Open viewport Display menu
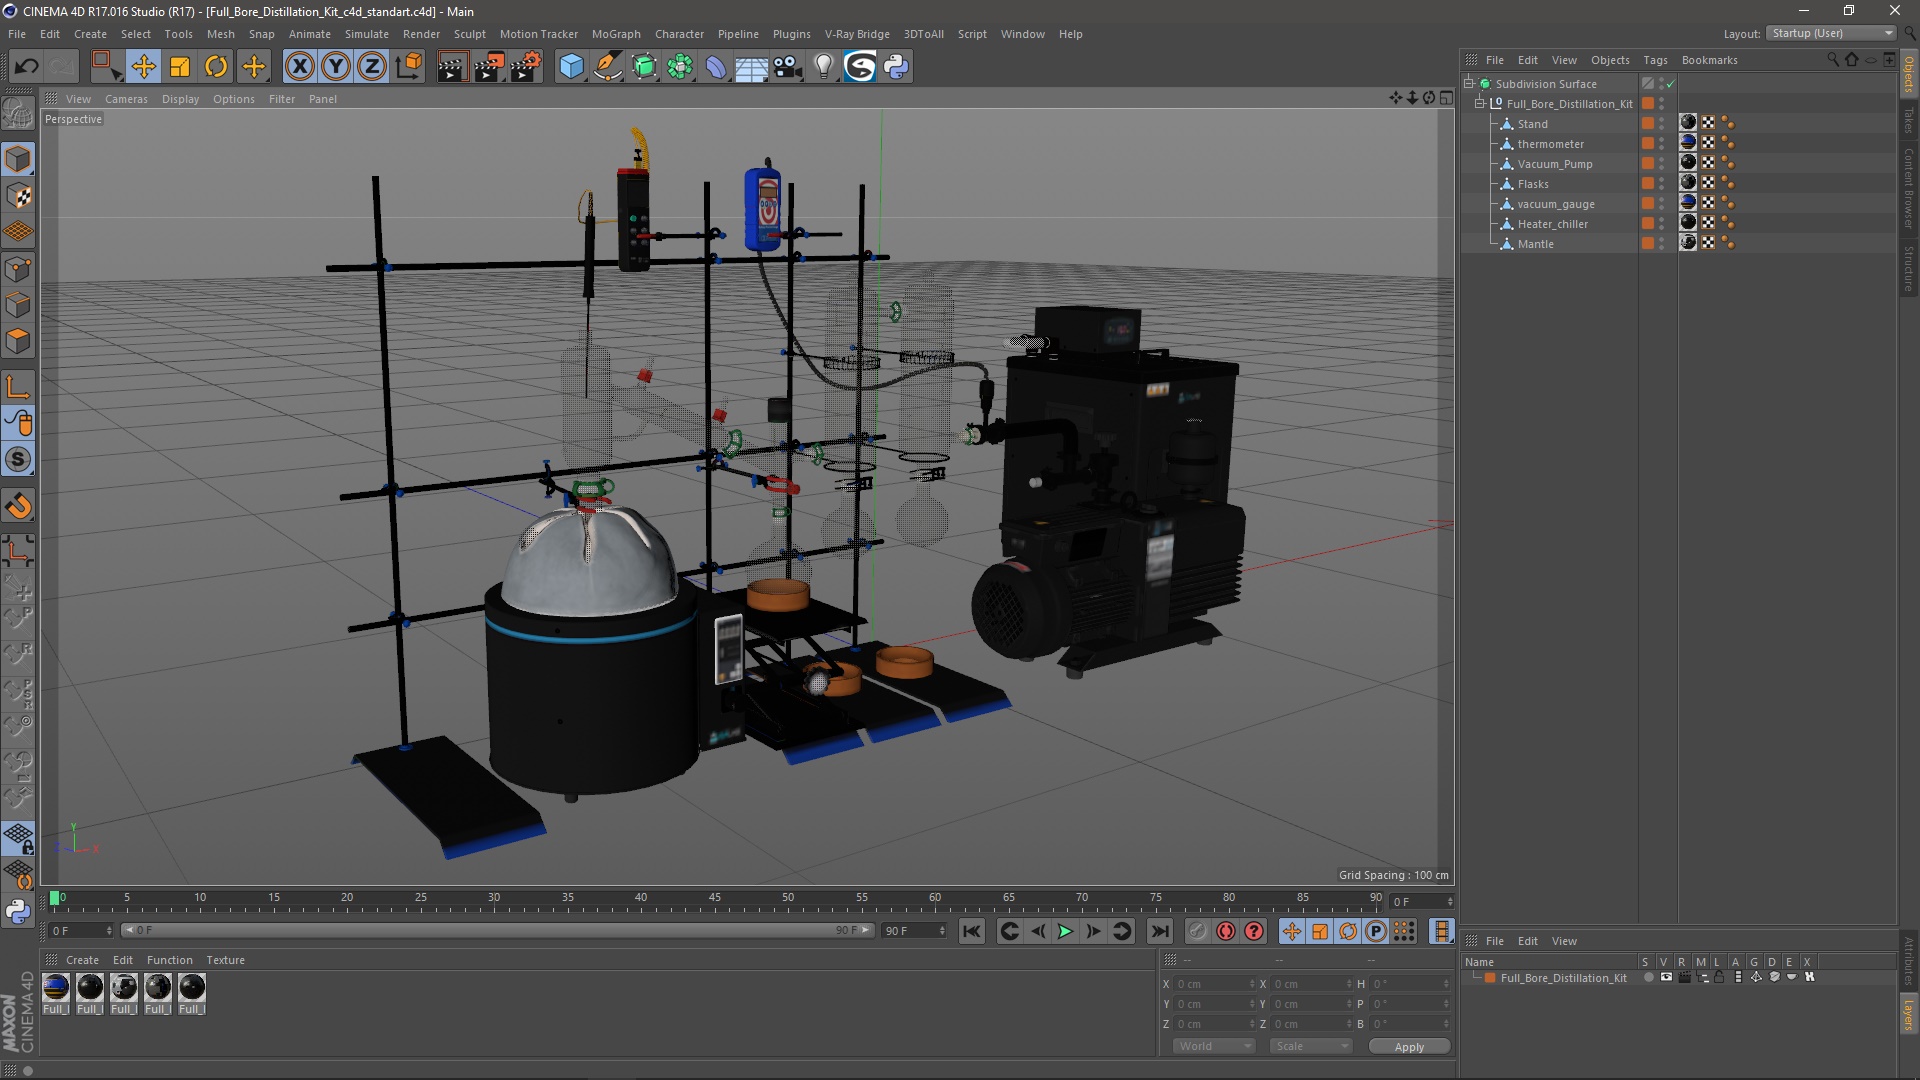This screenshot has width=1920, height=1080. (180, 99)
